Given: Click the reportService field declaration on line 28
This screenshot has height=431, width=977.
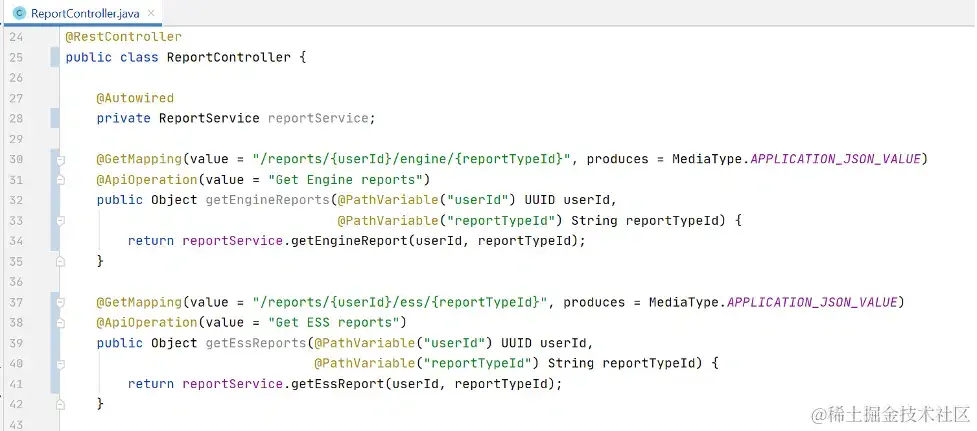Looking at the screenshot, I should pos(318,118).
